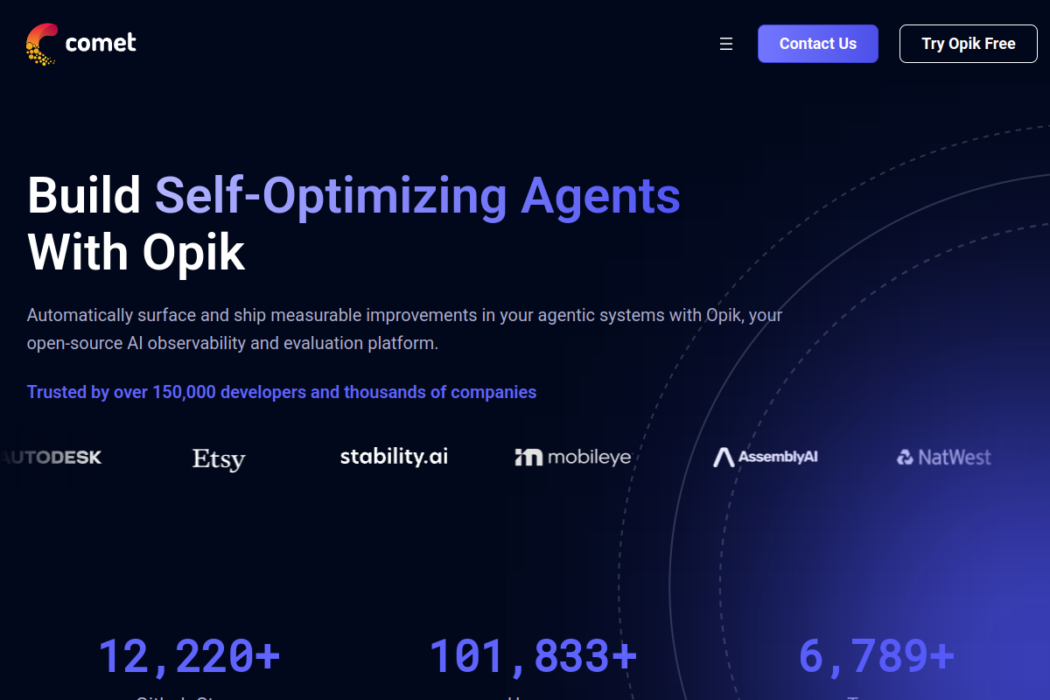Select the Etsy logo
This screenshot has width=1050, height=700.
pos(219,459)
